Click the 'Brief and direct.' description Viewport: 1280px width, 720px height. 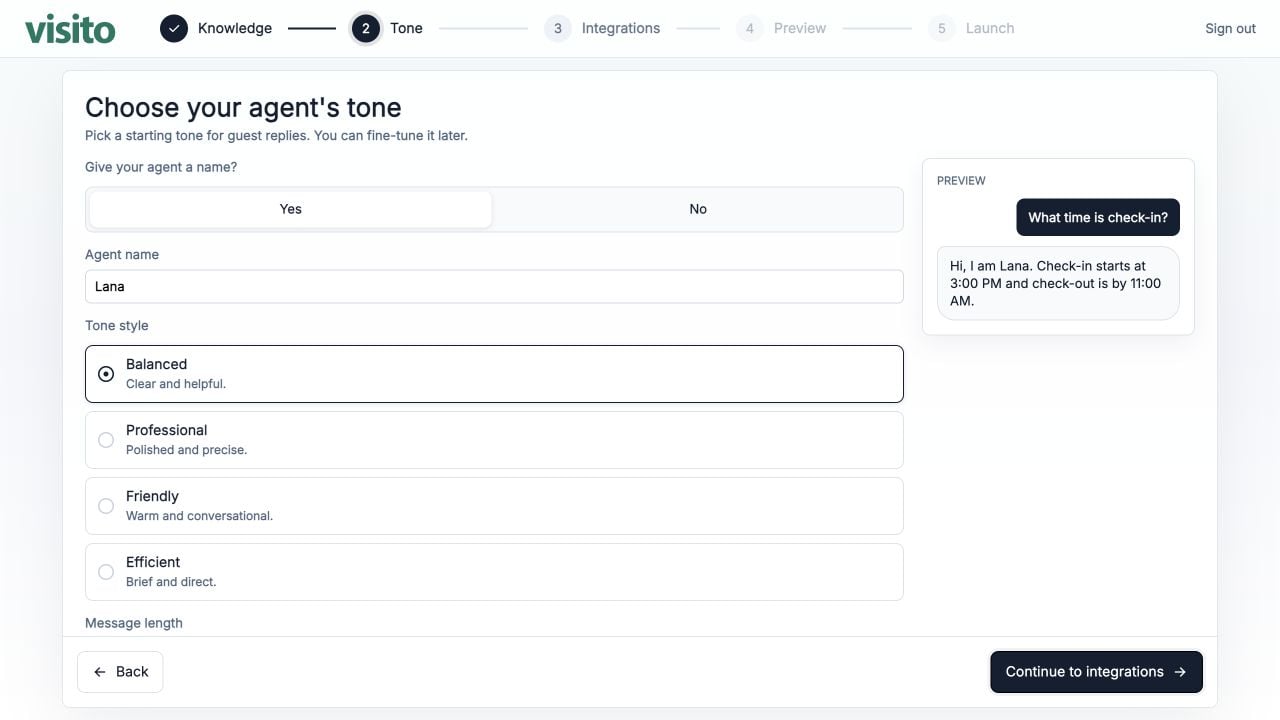[x=171, y=582]
